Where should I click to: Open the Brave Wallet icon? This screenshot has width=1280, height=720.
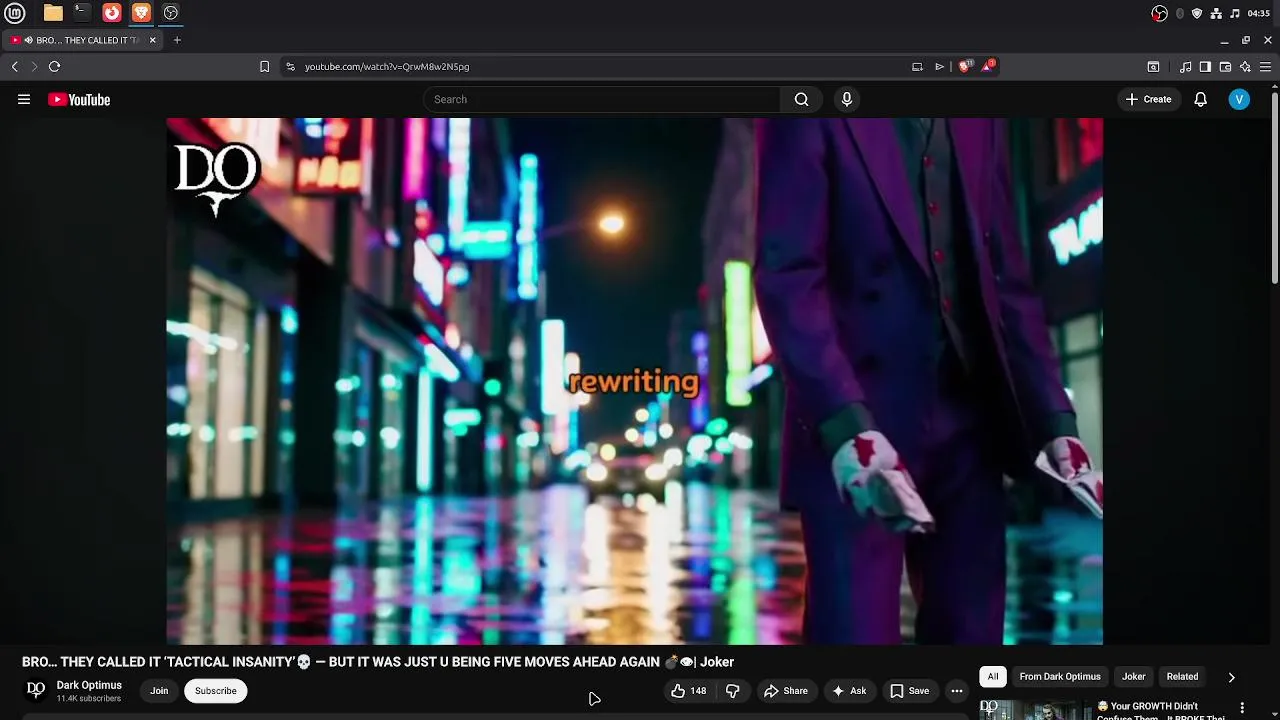1225,67
